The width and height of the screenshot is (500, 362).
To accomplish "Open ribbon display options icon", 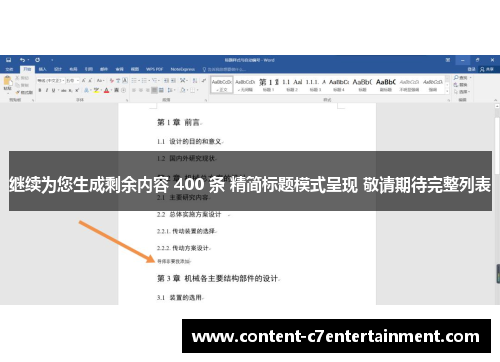I will coord(448,60).
